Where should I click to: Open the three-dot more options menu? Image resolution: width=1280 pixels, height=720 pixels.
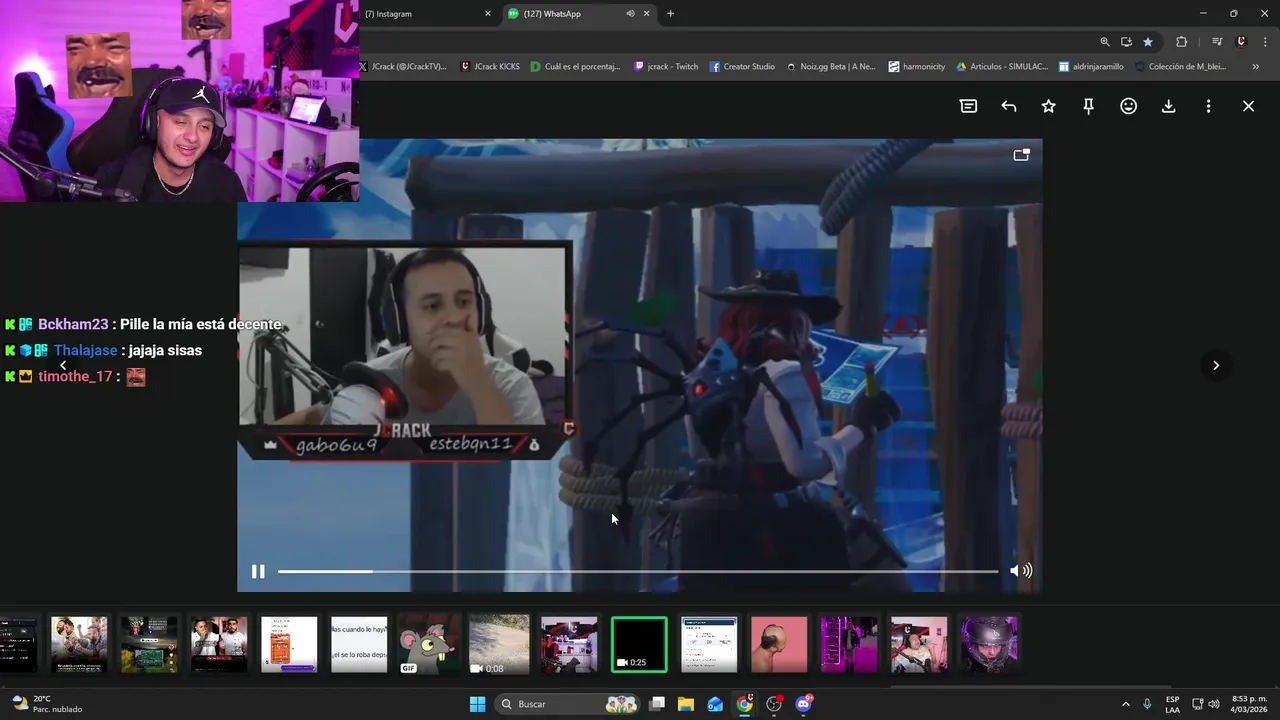click(x=1208, y=106)
